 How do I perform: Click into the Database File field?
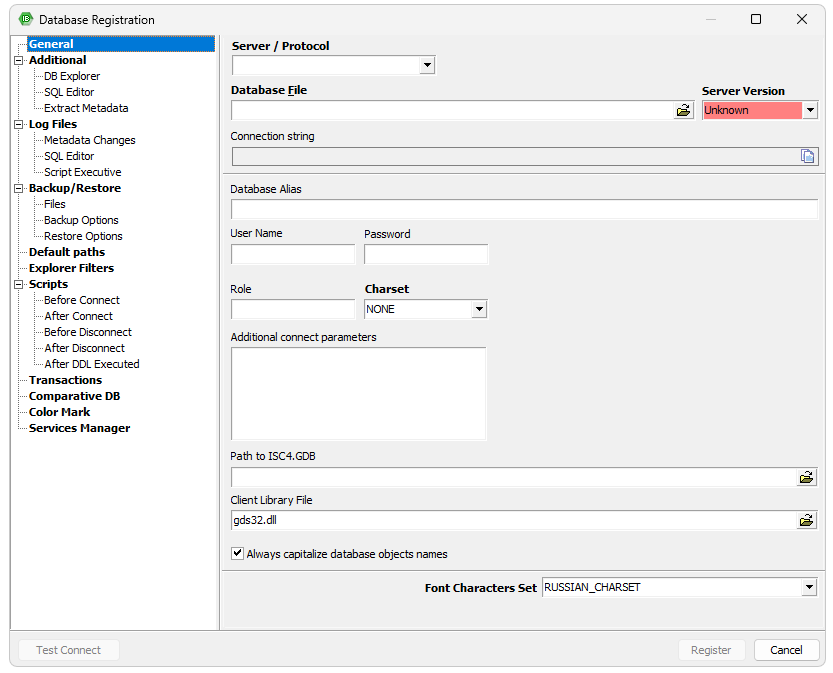453,110
